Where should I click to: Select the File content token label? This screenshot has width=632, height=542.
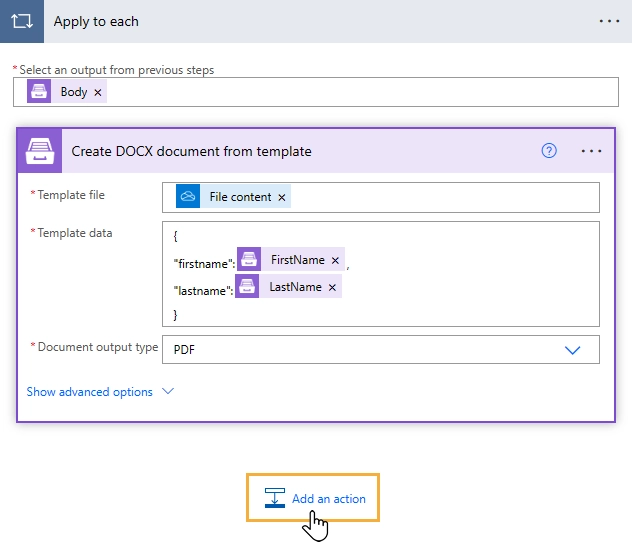(240, 197)
